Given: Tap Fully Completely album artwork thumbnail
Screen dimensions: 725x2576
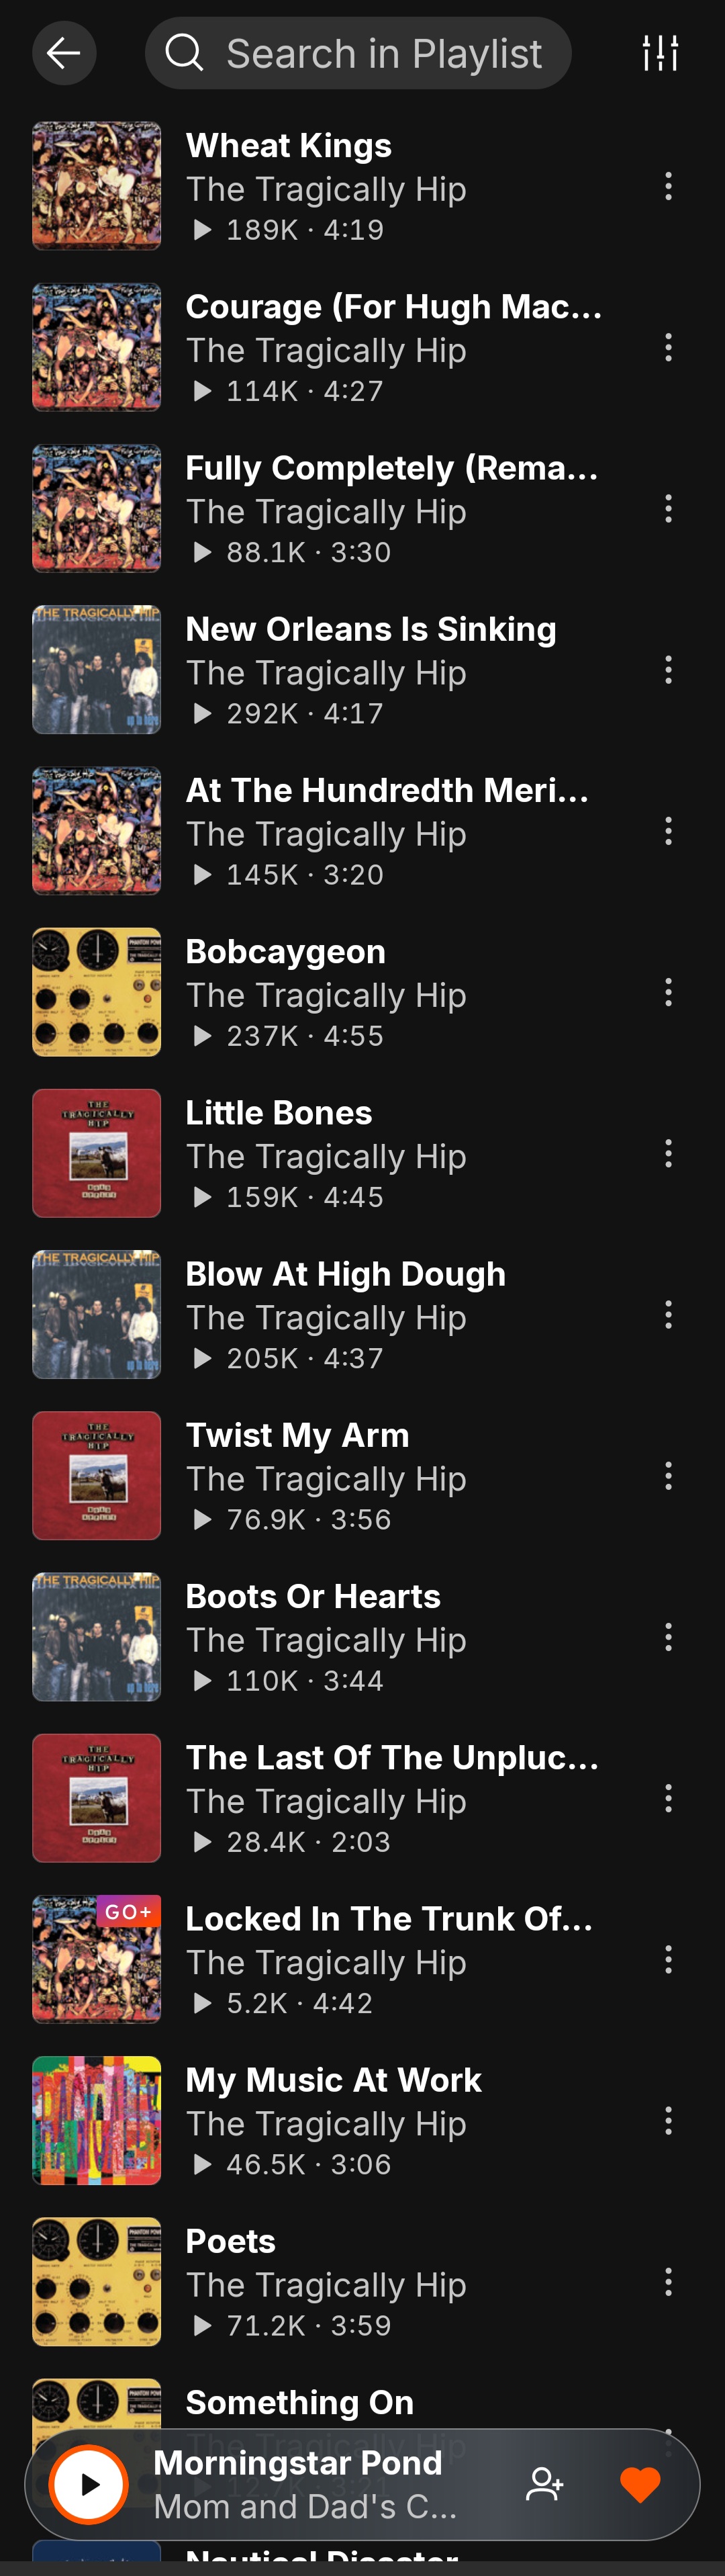Looking at the screenshot, I should coord(96,508).
